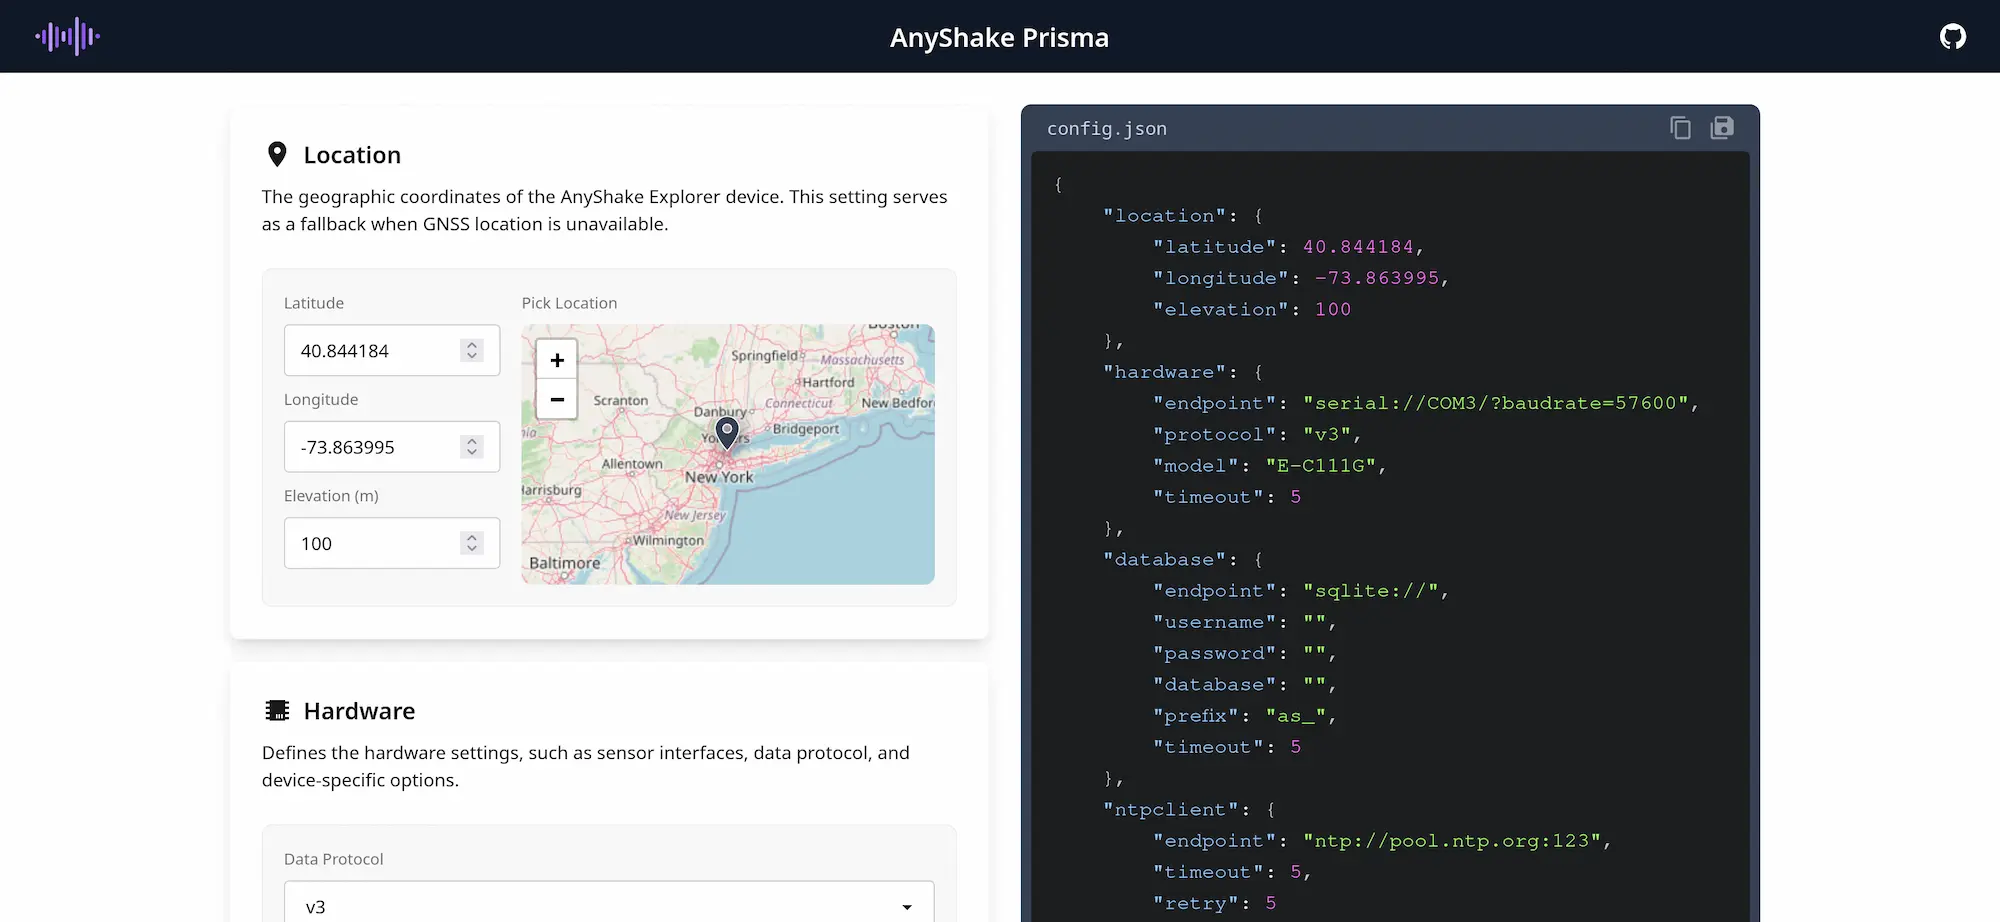Click the Location pin icon

[277, 154]
